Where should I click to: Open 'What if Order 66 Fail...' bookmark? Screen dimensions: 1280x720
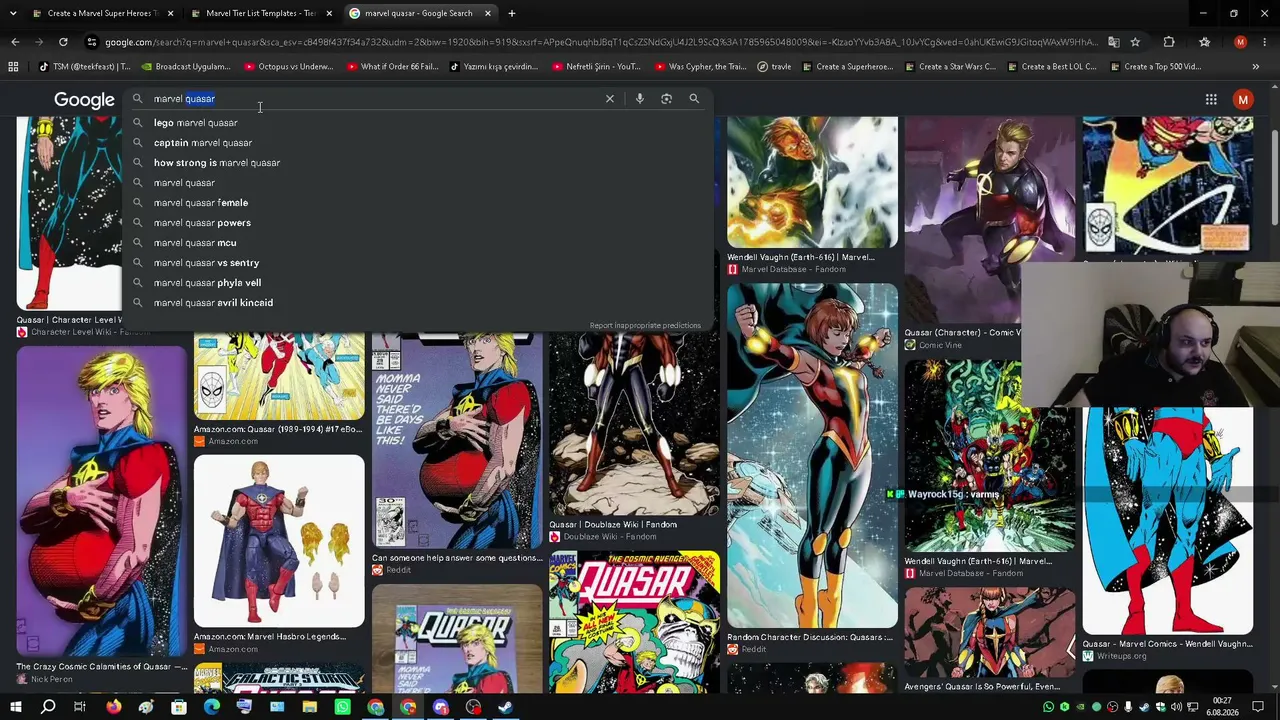pos(392,67)
